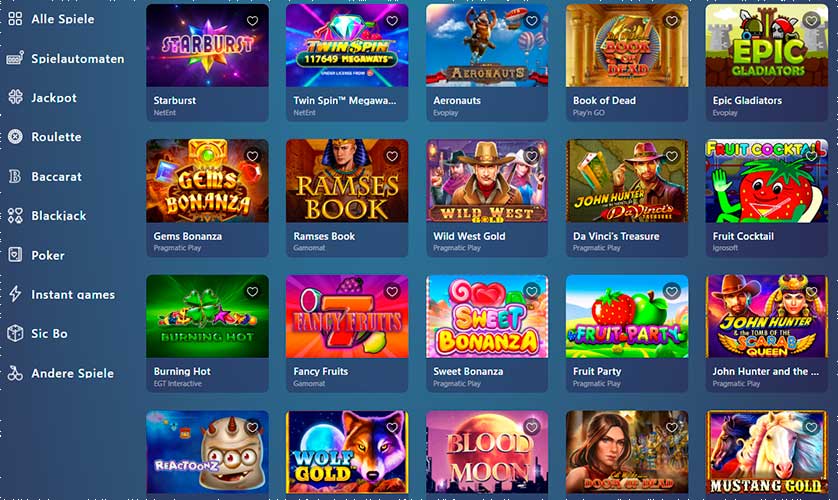Click the Alle Spiele grid icon
838x500 pixels.
point(15,19)
